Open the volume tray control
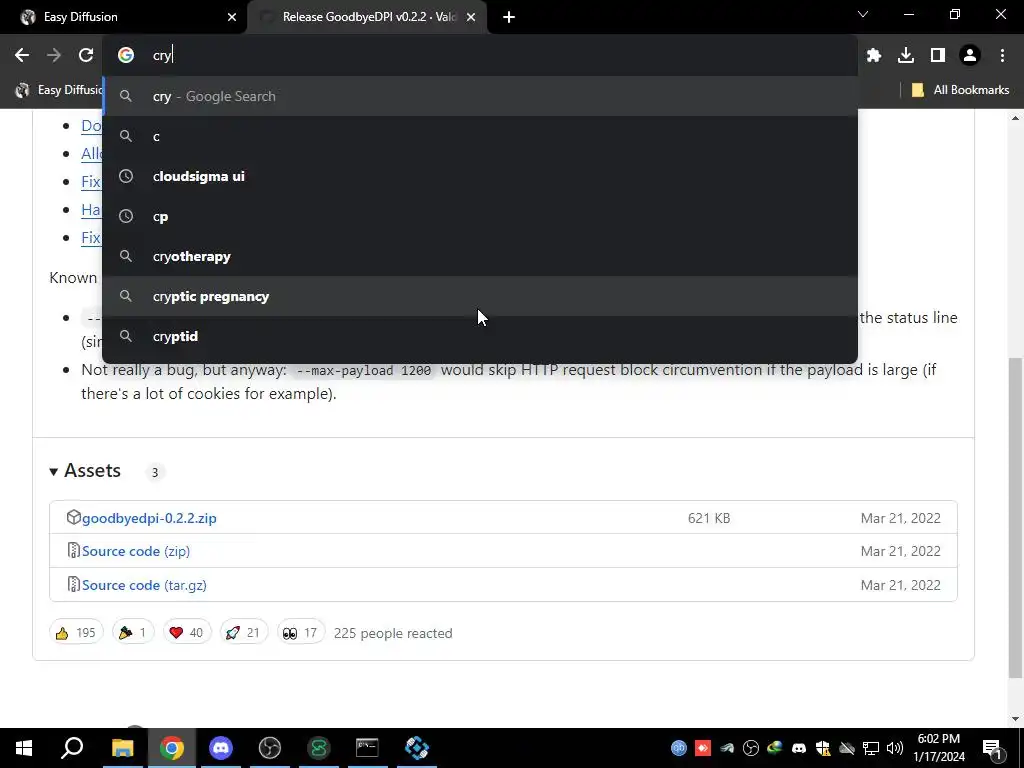1024x768 pixels. [895, 748]
